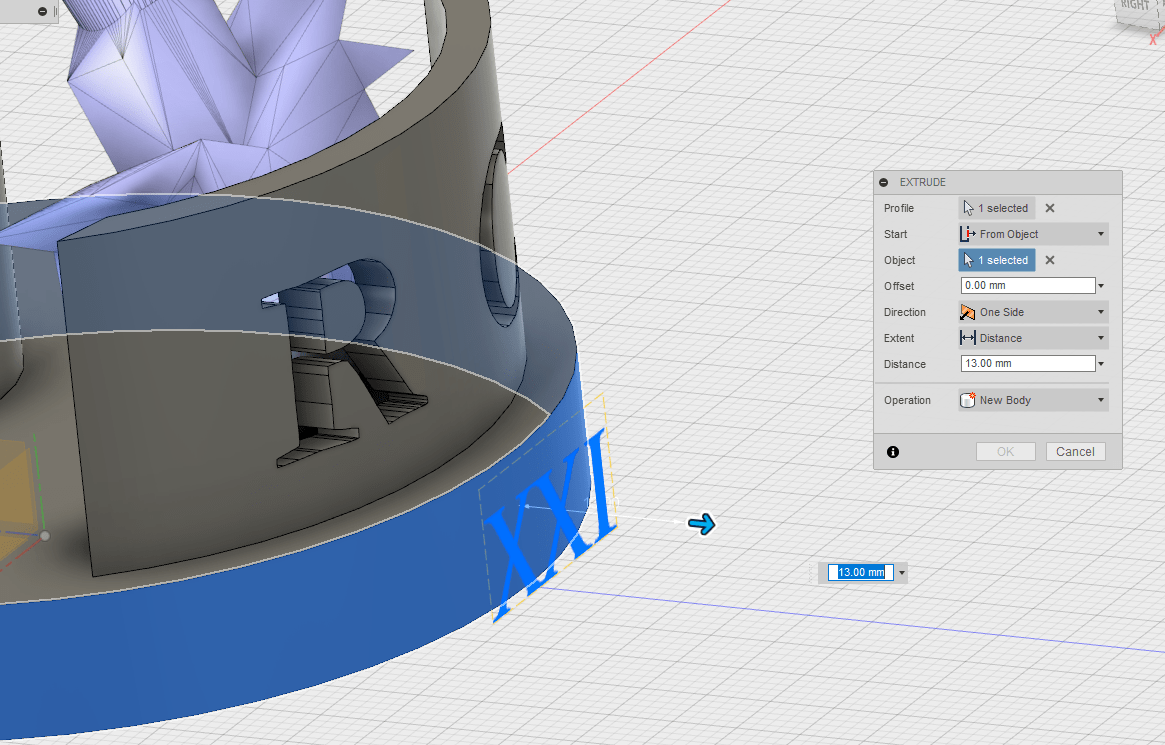Click the New Body operation icon
The height and width of the screenshot is (745, 1165).
pyautogui.click(x=968, y=400)
